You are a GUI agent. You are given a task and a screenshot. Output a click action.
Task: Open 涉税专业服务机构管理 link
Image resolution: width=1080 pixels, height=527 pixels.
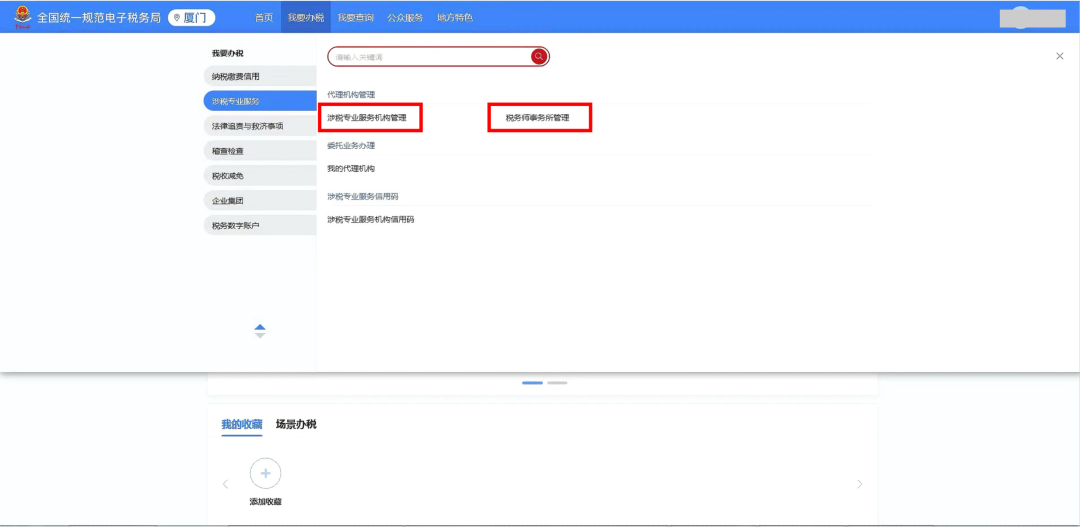pos(366,118)
